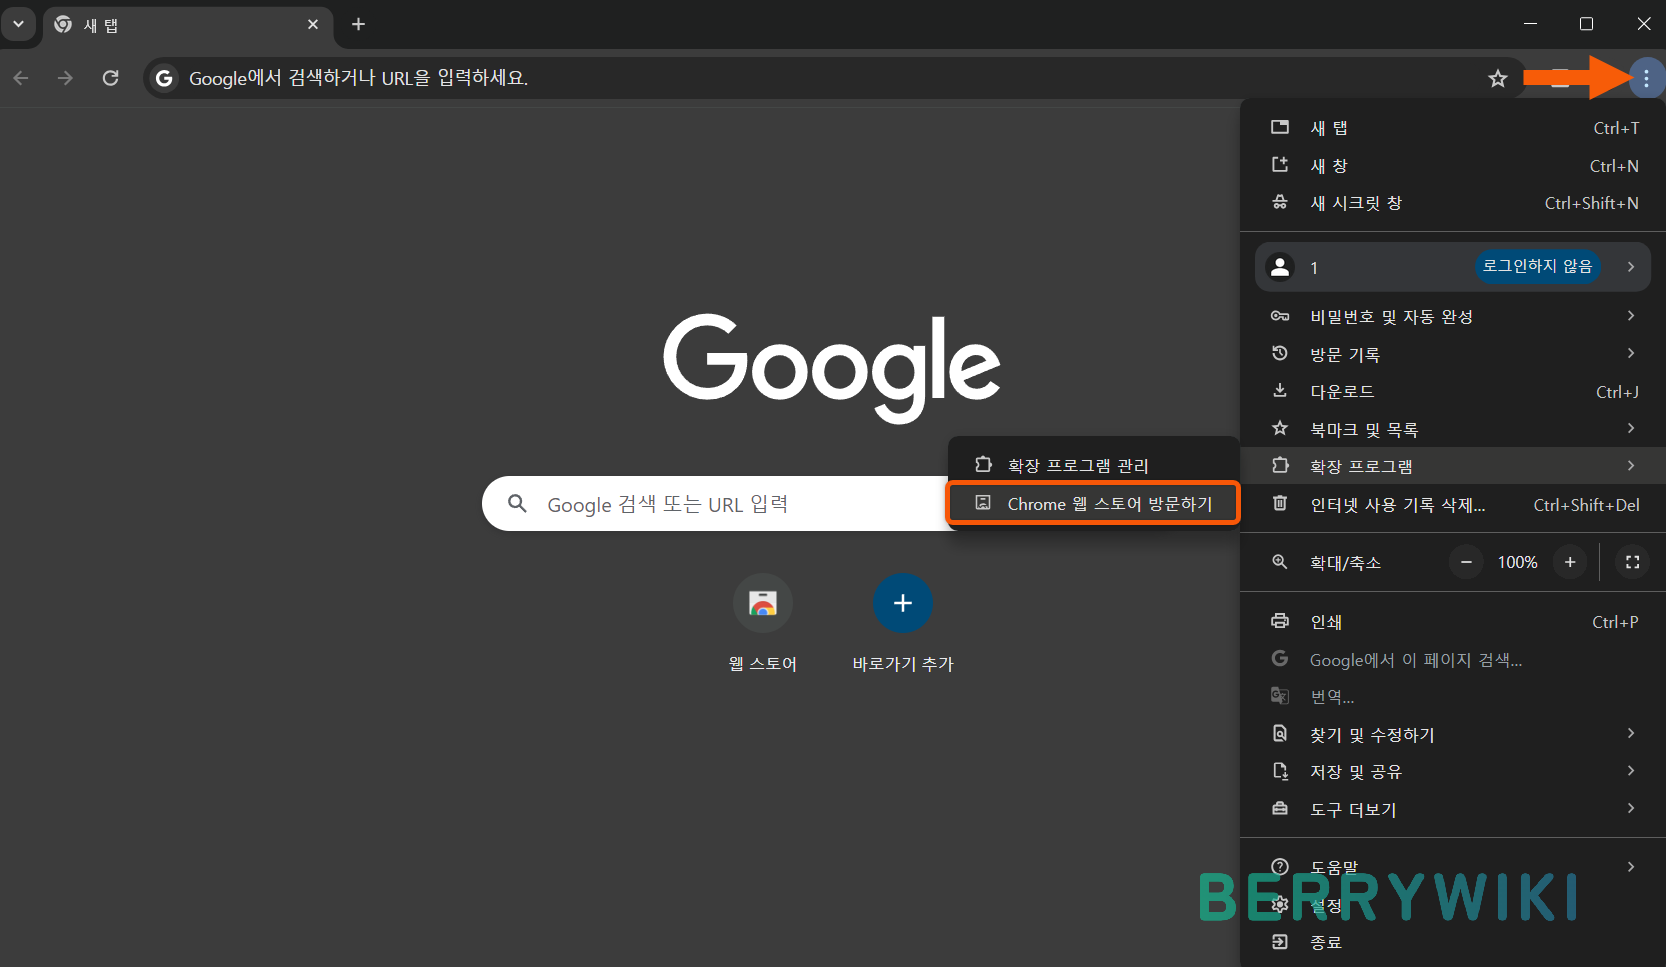Enter full screen with the fullscreen icon

(x=1633, y=562)
